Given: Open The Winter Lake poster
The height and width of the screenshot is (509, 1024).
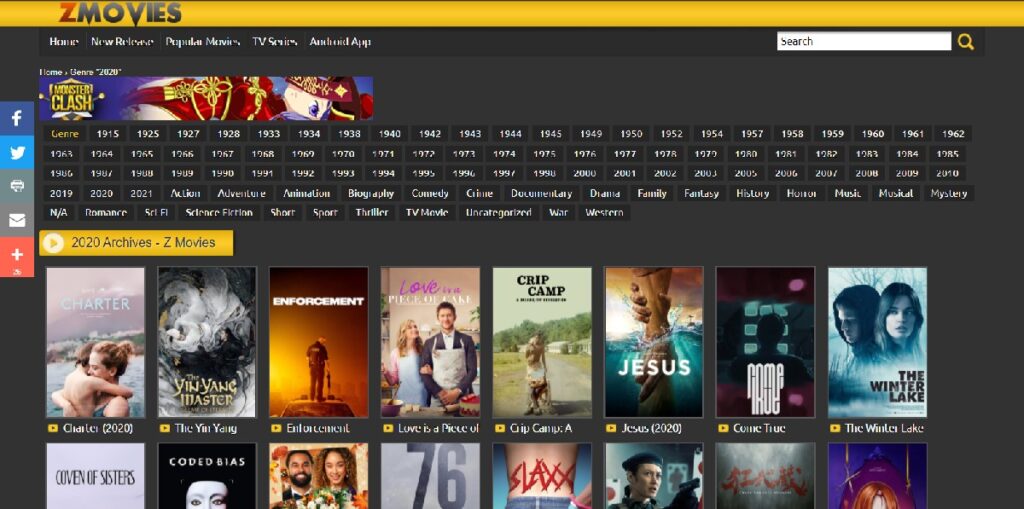Looking at the screenshot, I should (877, 342).
